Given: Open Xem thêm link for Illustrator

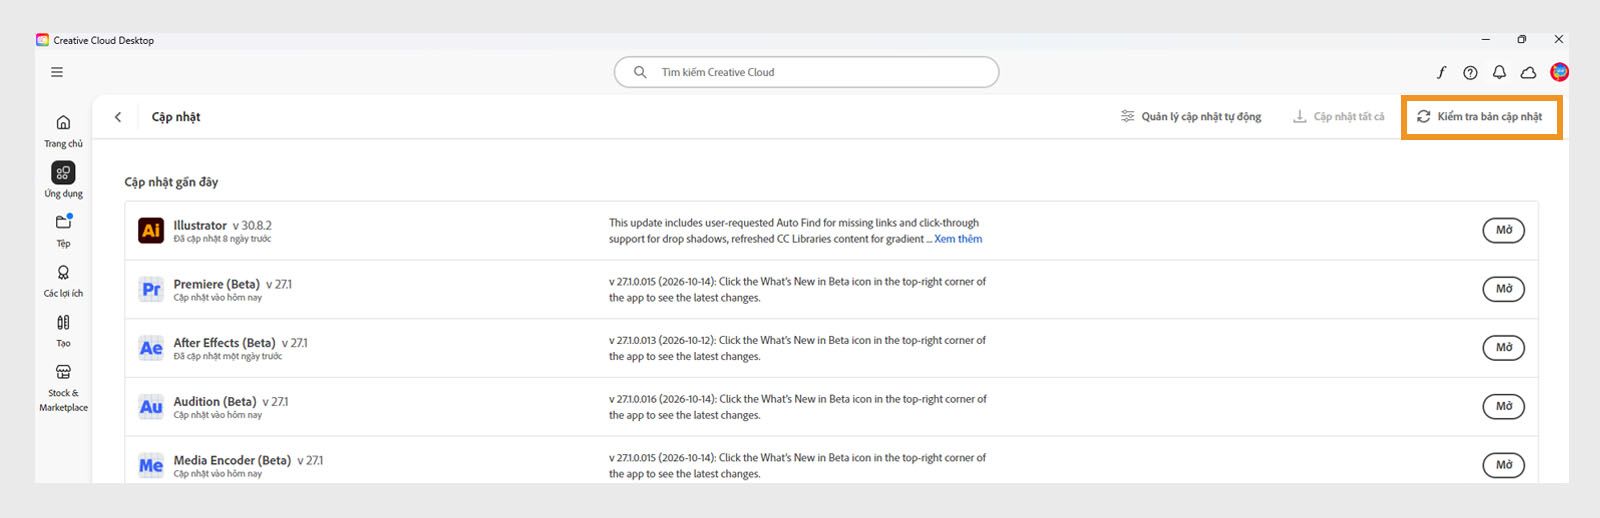Looking at the screenshot, I should click(958, 239).
